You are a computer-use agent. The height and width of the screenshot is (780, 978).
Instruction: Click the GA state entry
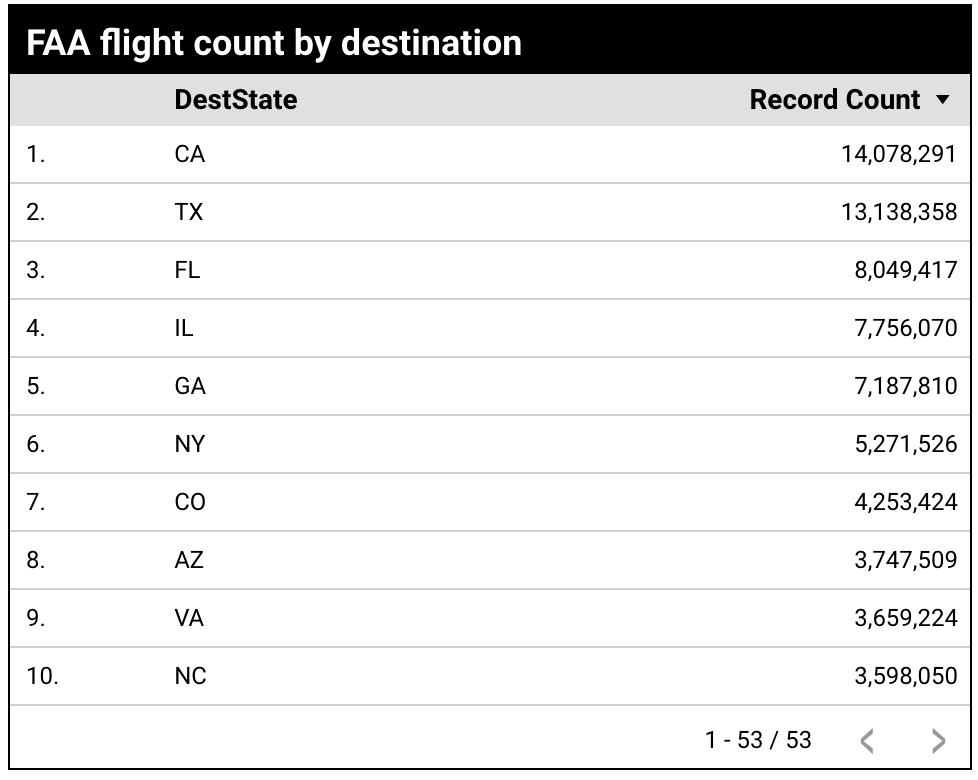pos(190,386)
